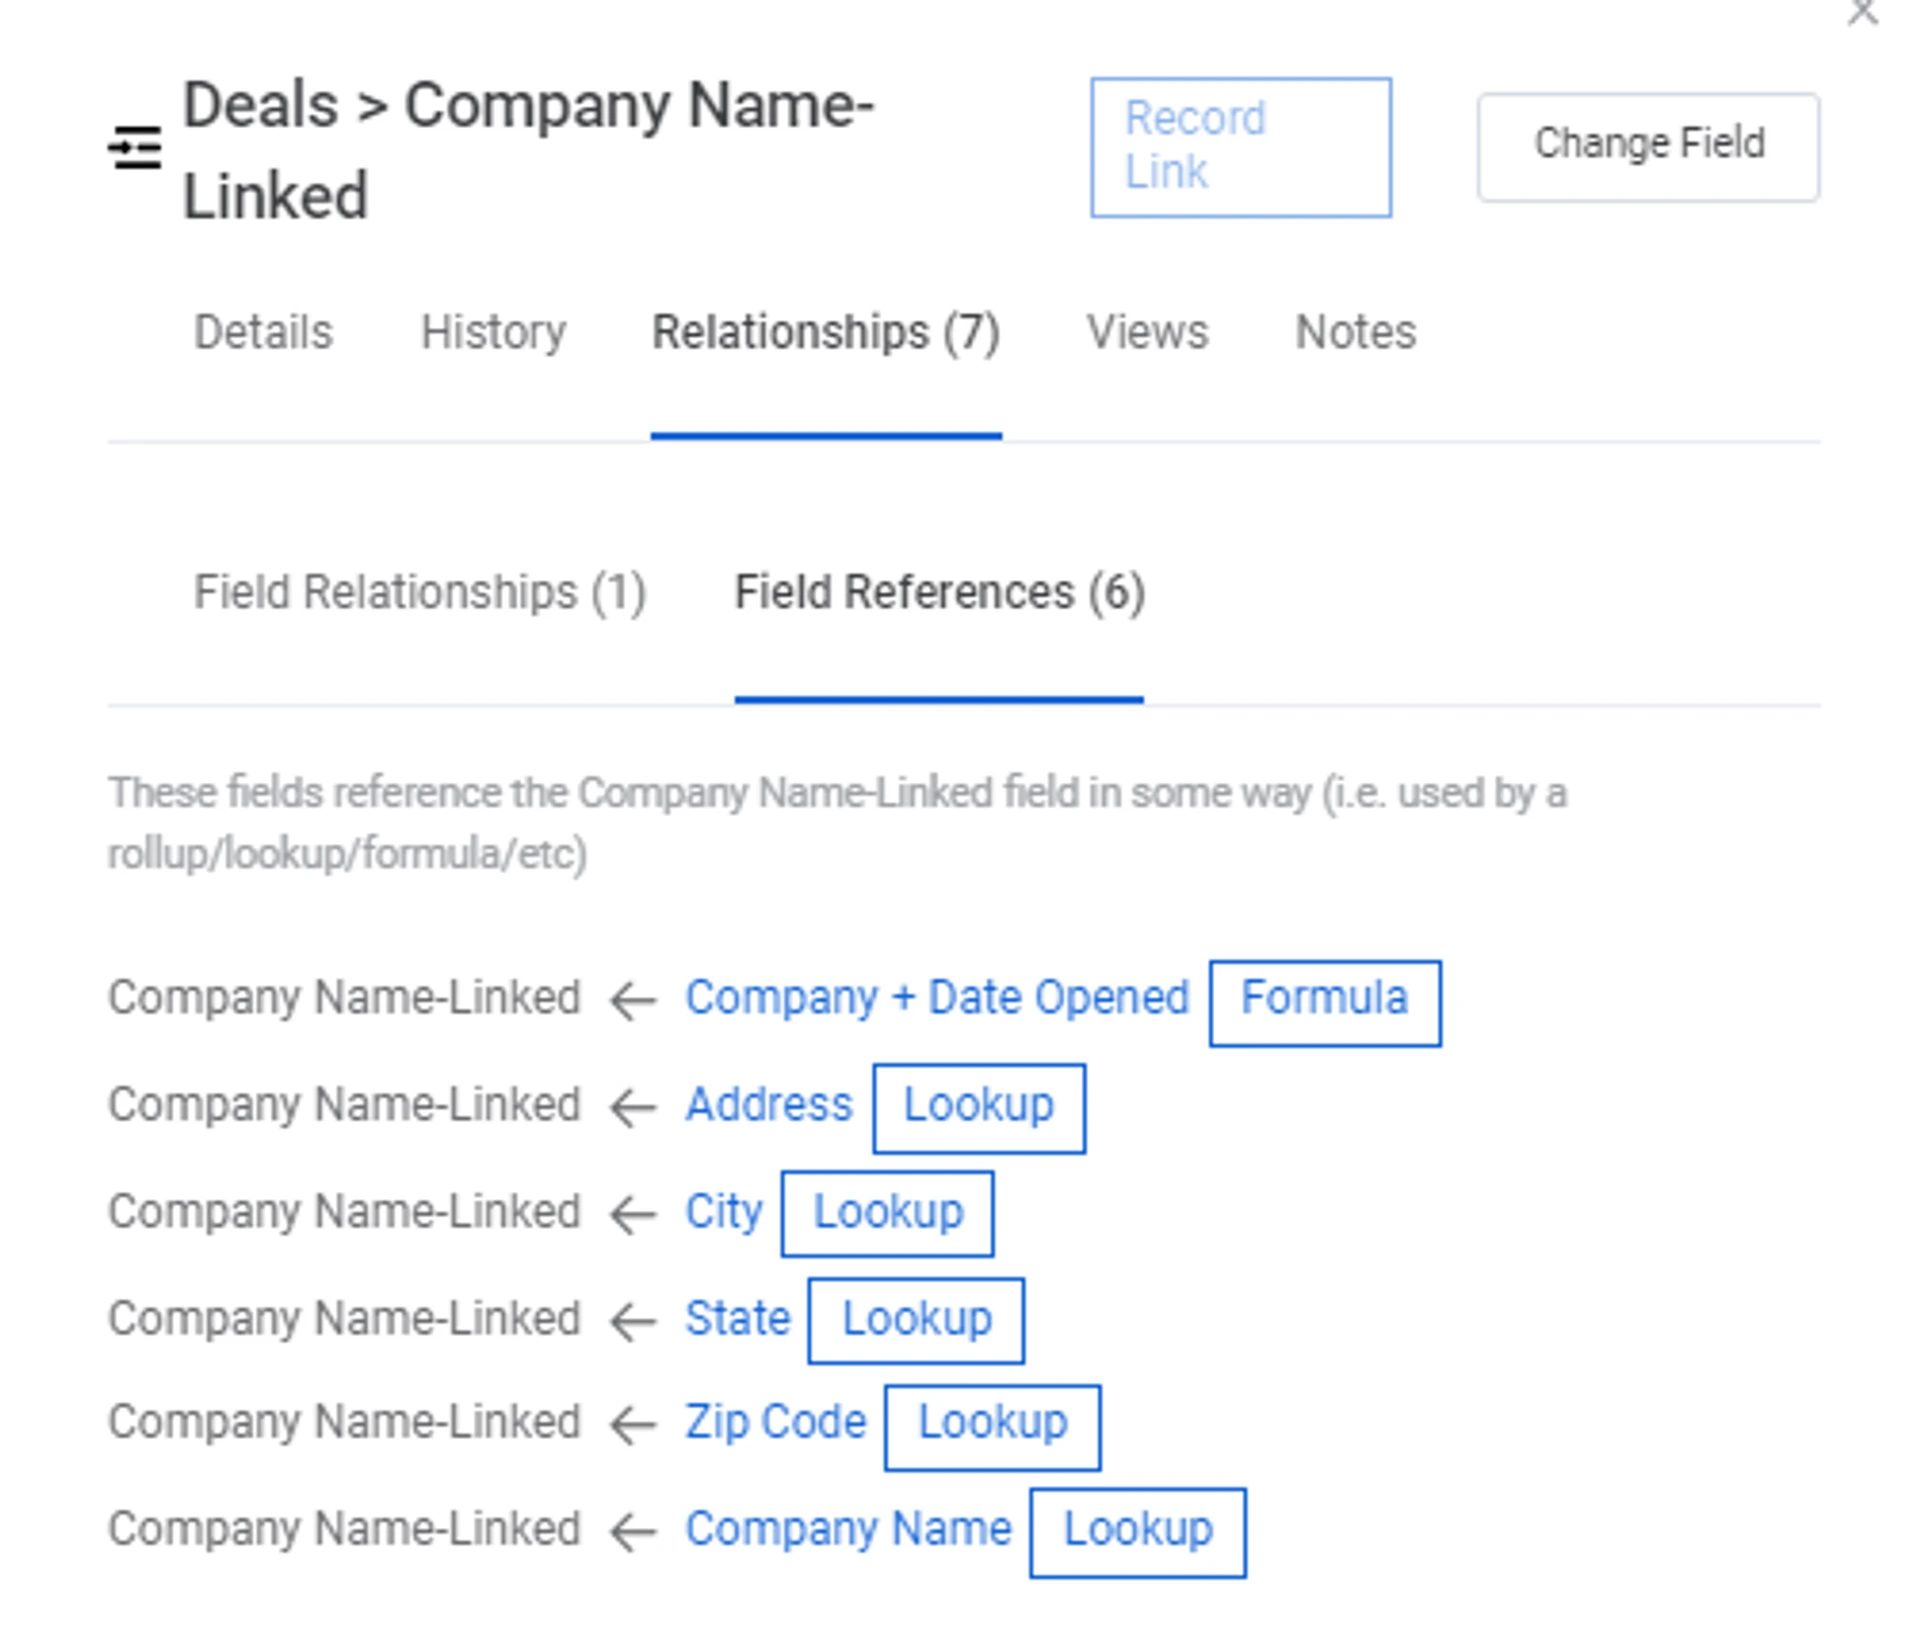Open the History tab

click(x=493, y=332)
